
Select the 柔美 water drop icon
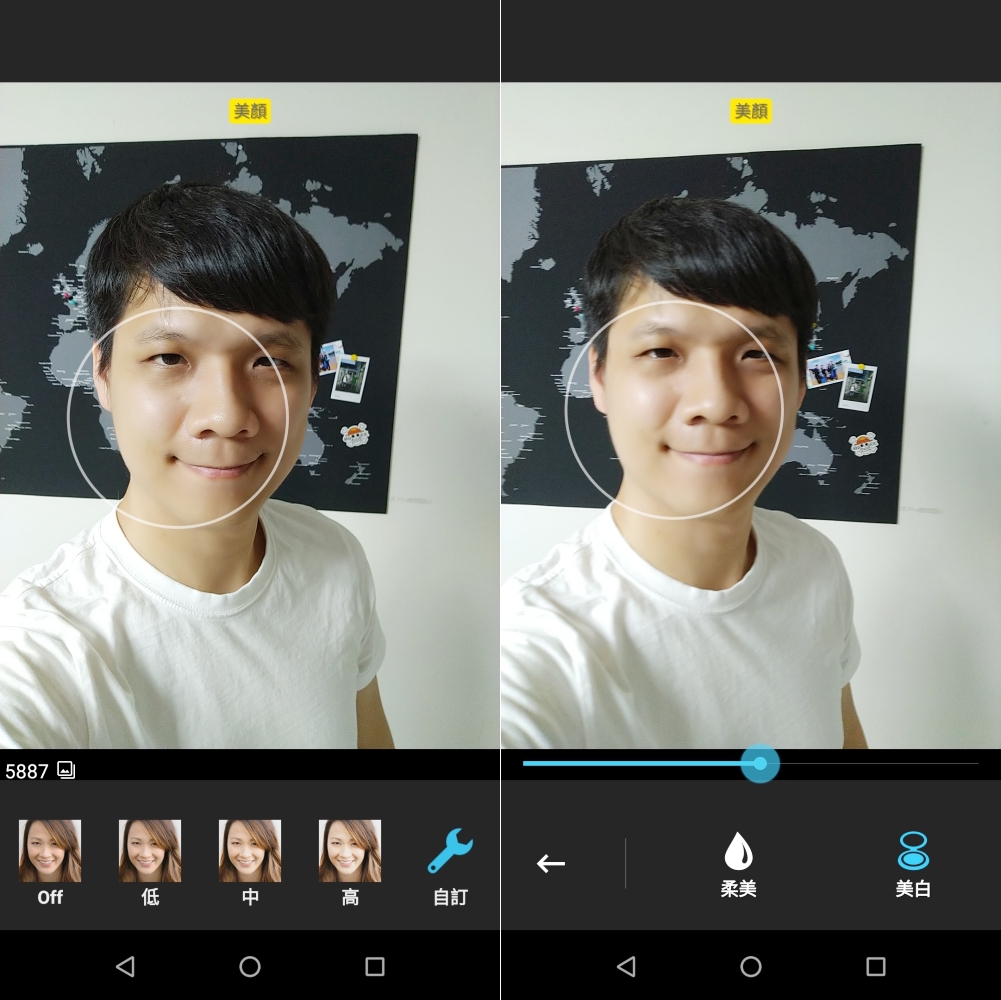739,851
